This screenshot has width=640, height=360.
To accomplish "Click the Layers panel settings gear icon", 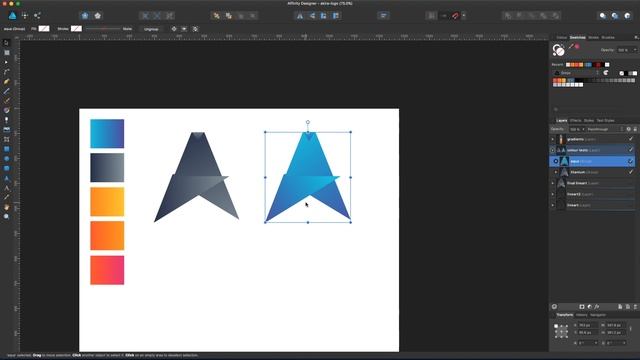I will (x=629, y=129).
